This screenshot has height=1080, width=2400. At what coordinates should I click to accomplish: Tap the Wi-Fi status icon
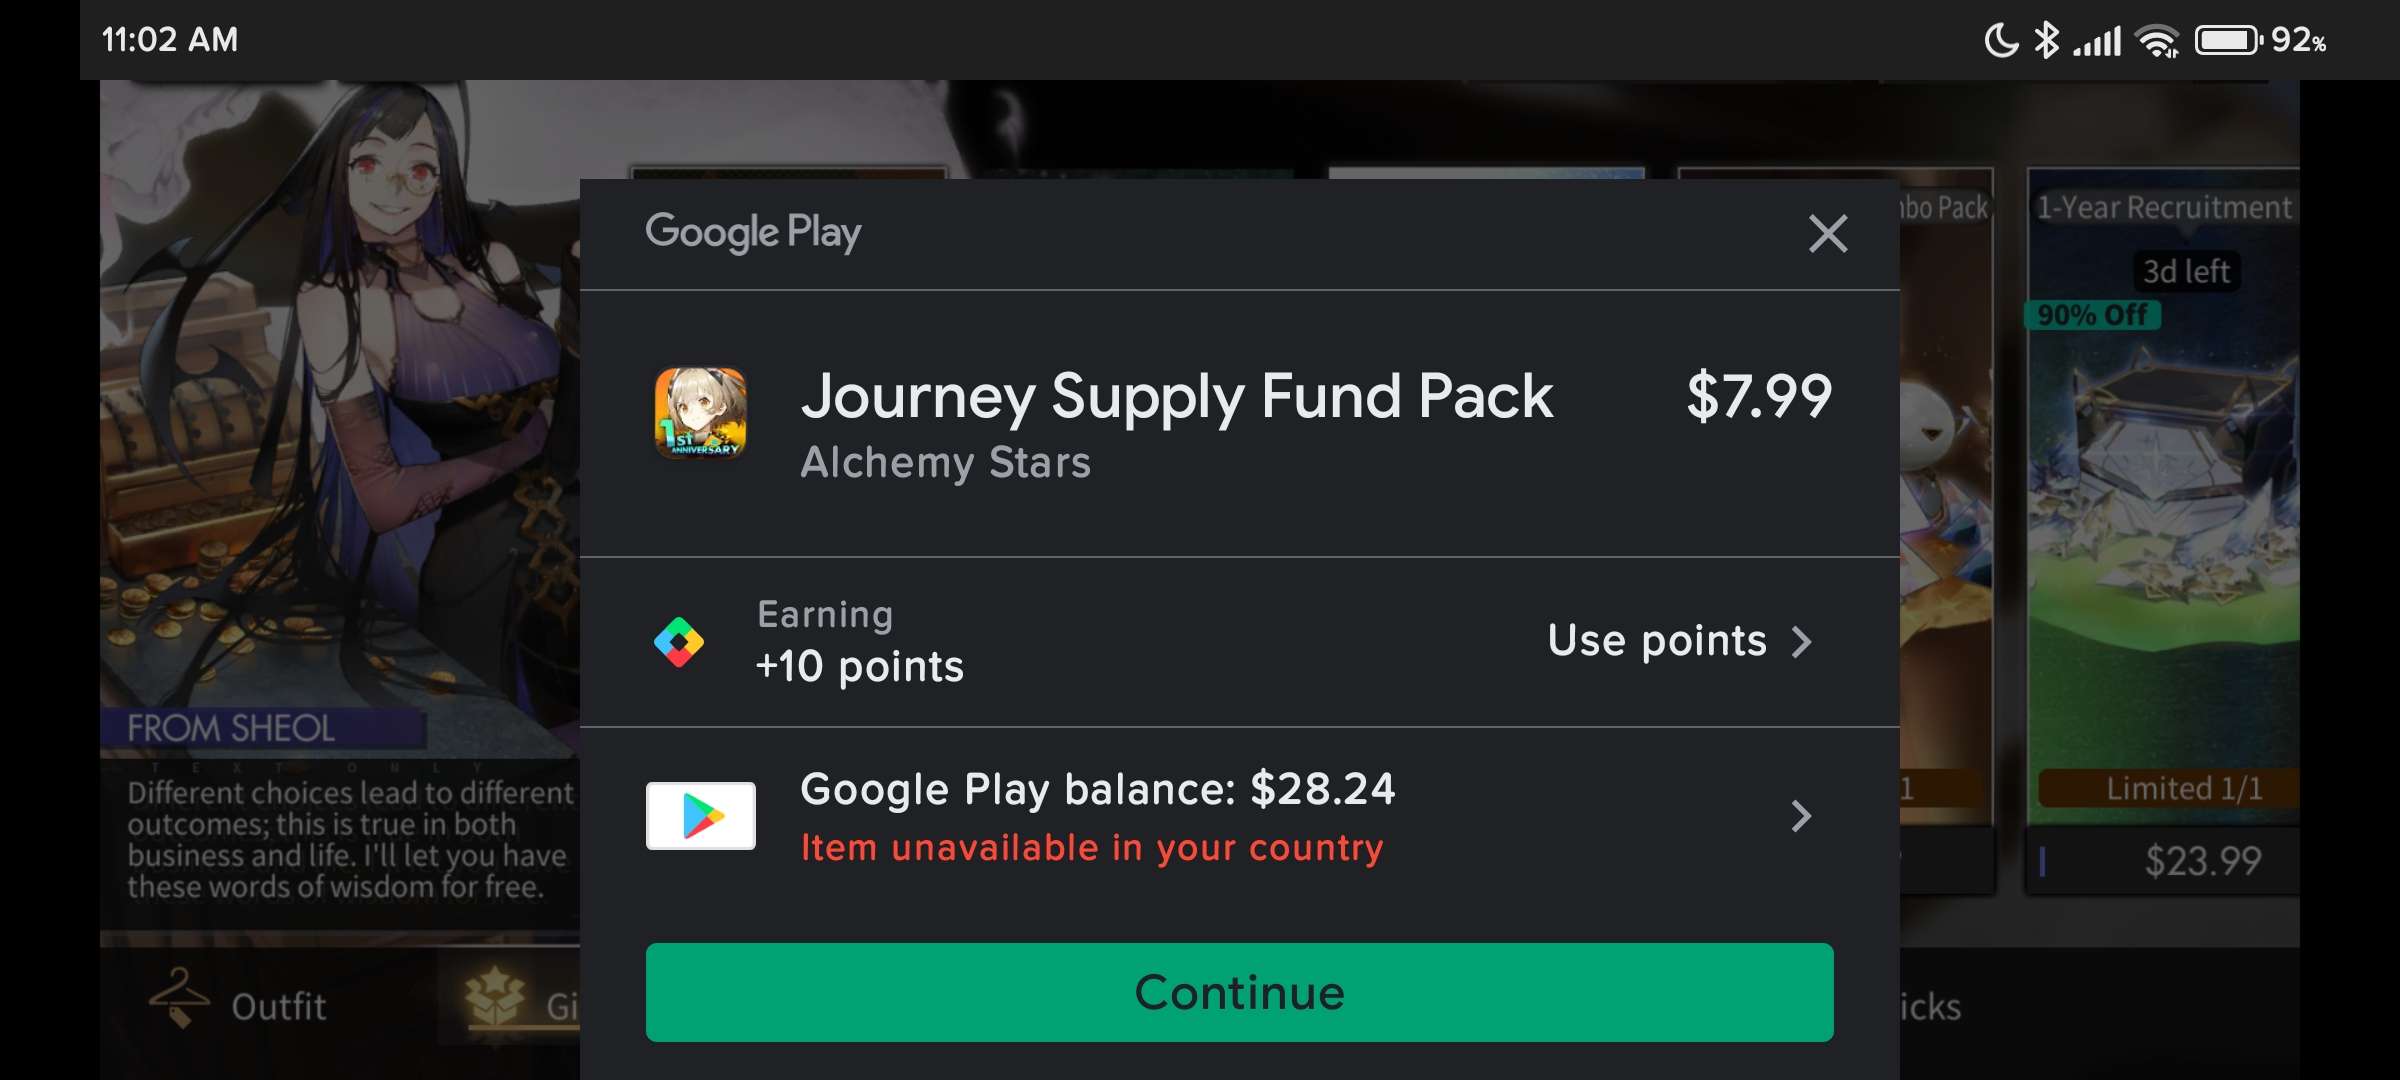point(2156,41)
